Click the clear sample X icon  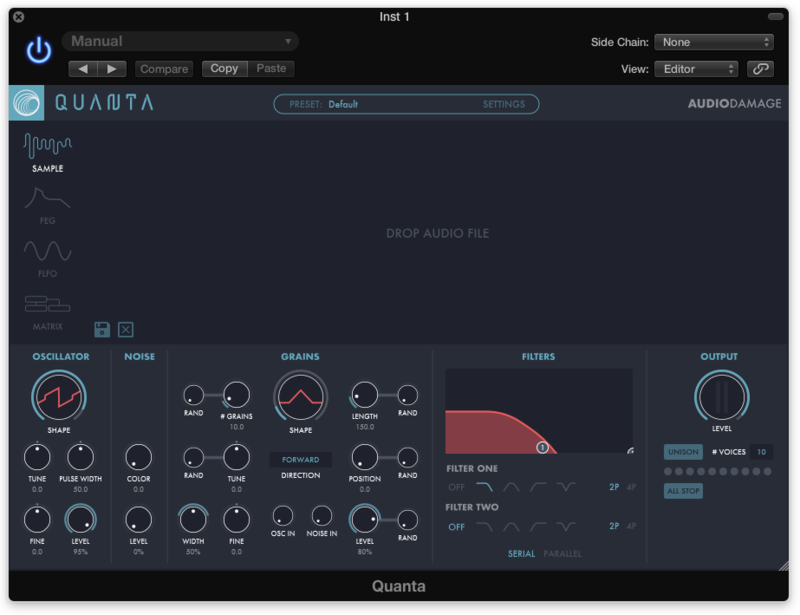(x=126, y=329)
